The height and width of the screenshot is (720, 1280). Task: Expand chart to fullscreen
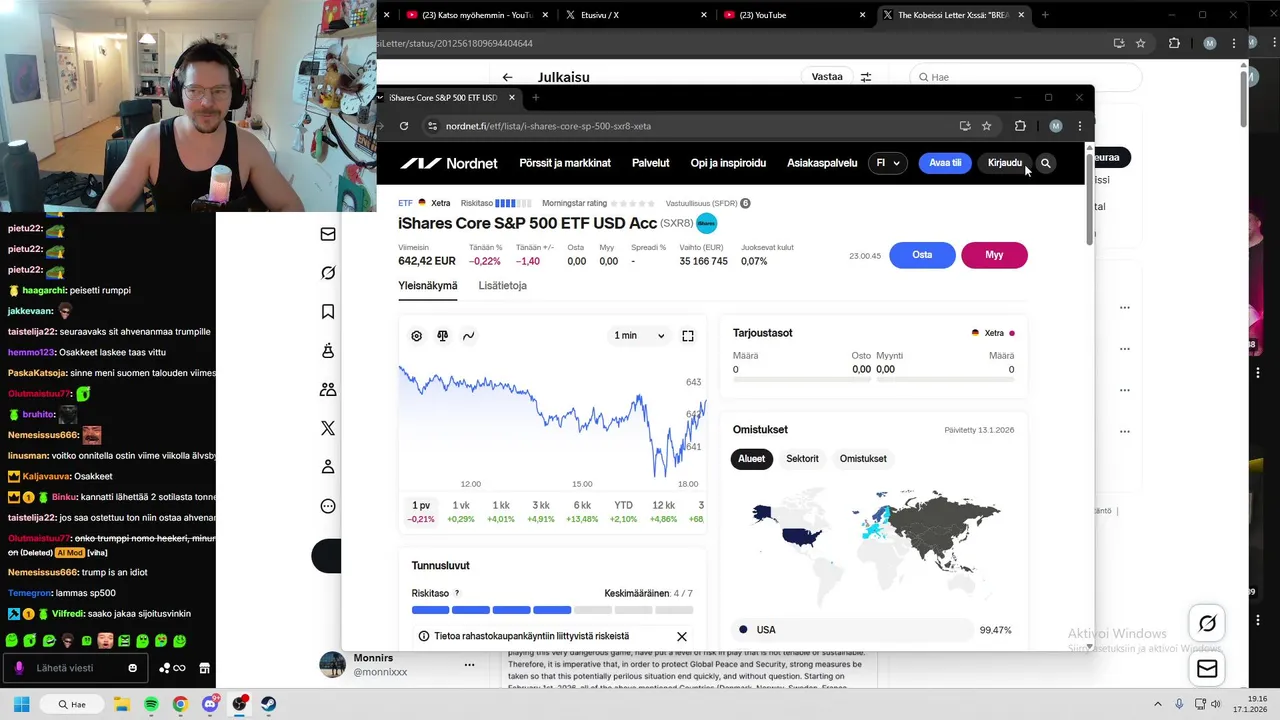688,336
